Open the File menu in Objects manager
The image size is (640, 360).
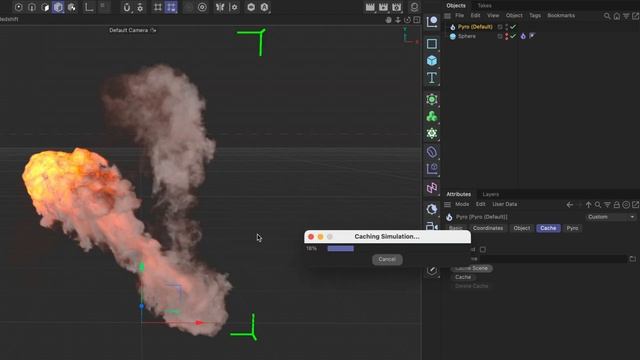pos(460,16)
